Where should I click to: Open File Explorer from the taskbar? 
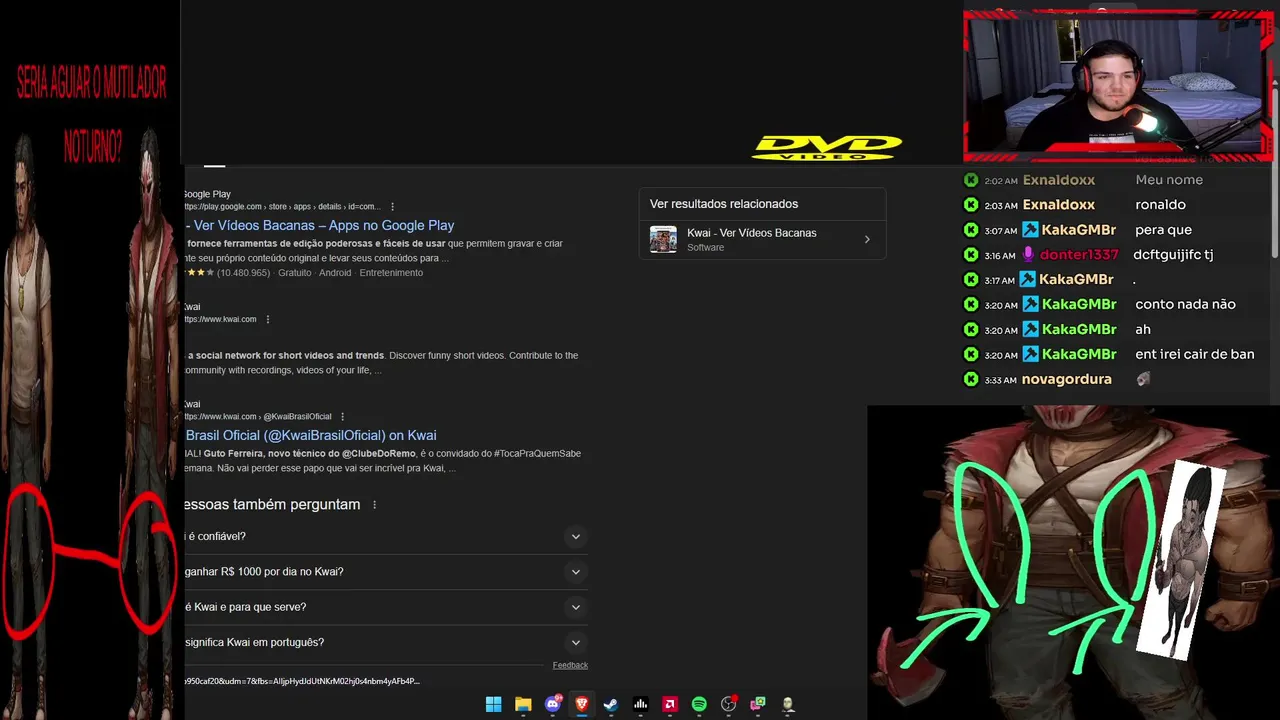523,704
